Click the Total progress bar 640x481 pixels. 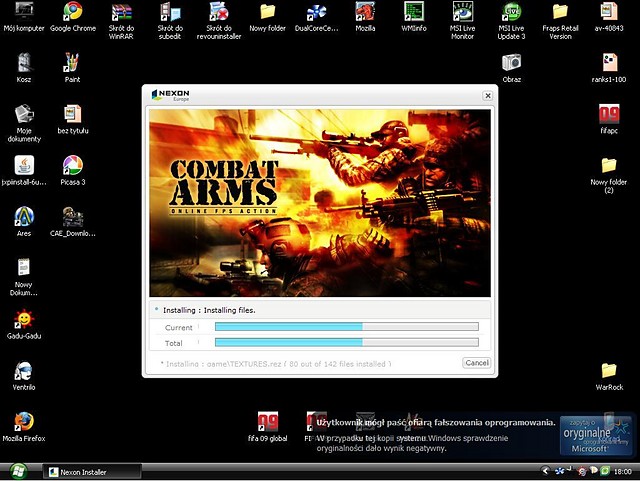click(x=347, y=342)
